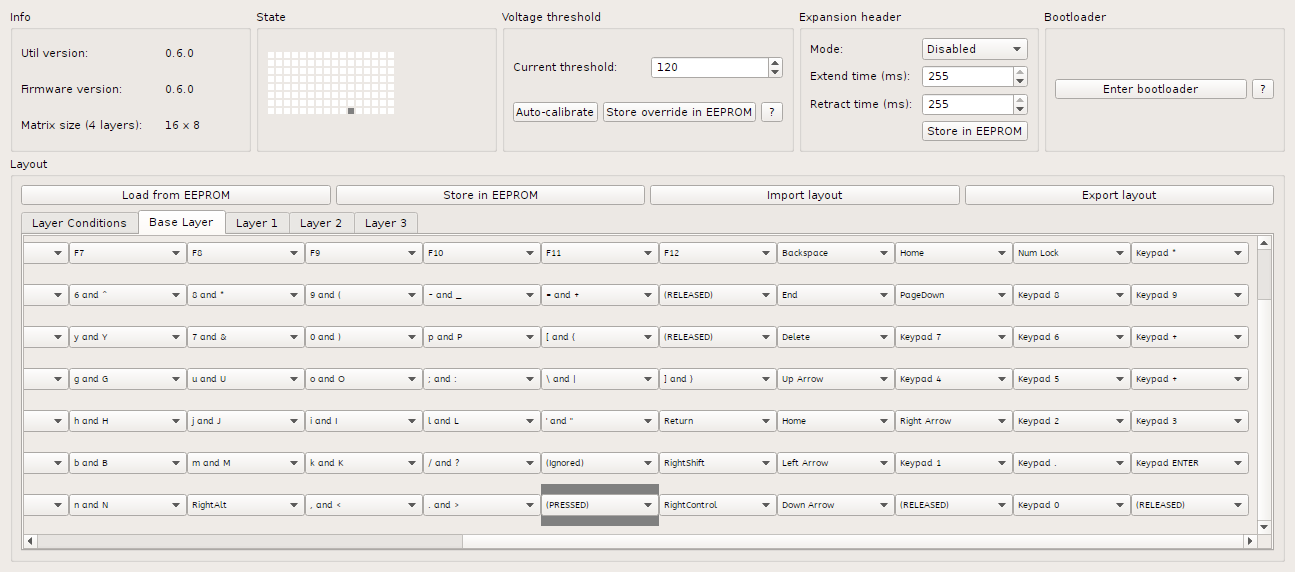Increase the current threshold spinner value

pyautogui.click(x=775, y=63)
